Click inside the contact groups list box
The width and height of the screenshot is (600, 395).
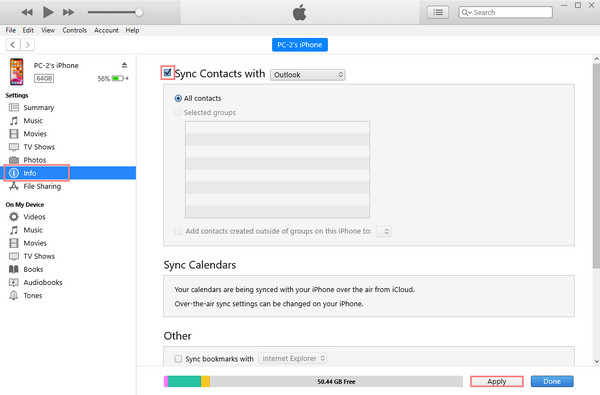[277, 170]
